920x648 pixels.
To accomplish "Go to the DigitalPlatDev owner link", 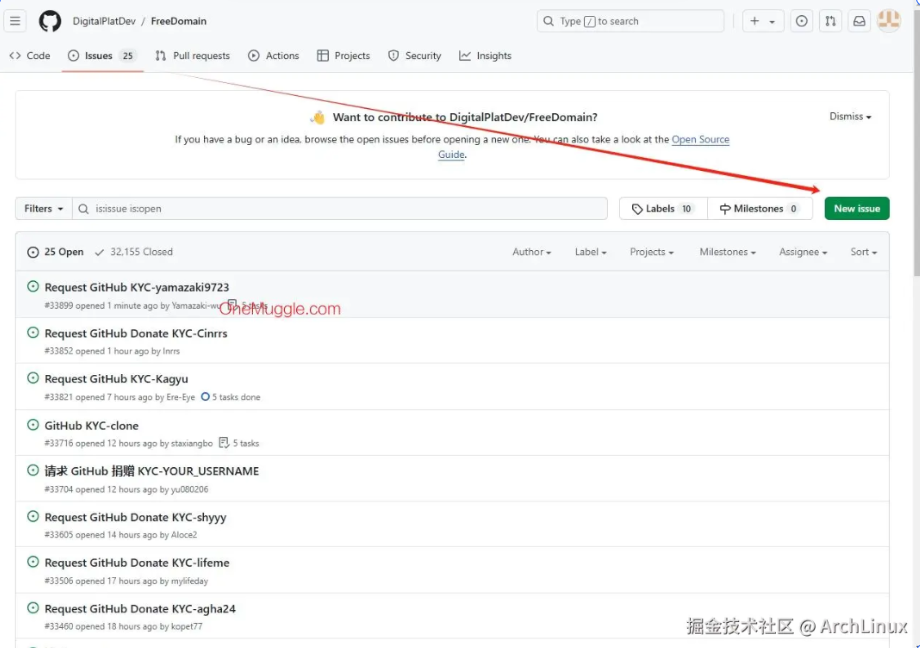I will pyautogui.click(x=104, y=21).
